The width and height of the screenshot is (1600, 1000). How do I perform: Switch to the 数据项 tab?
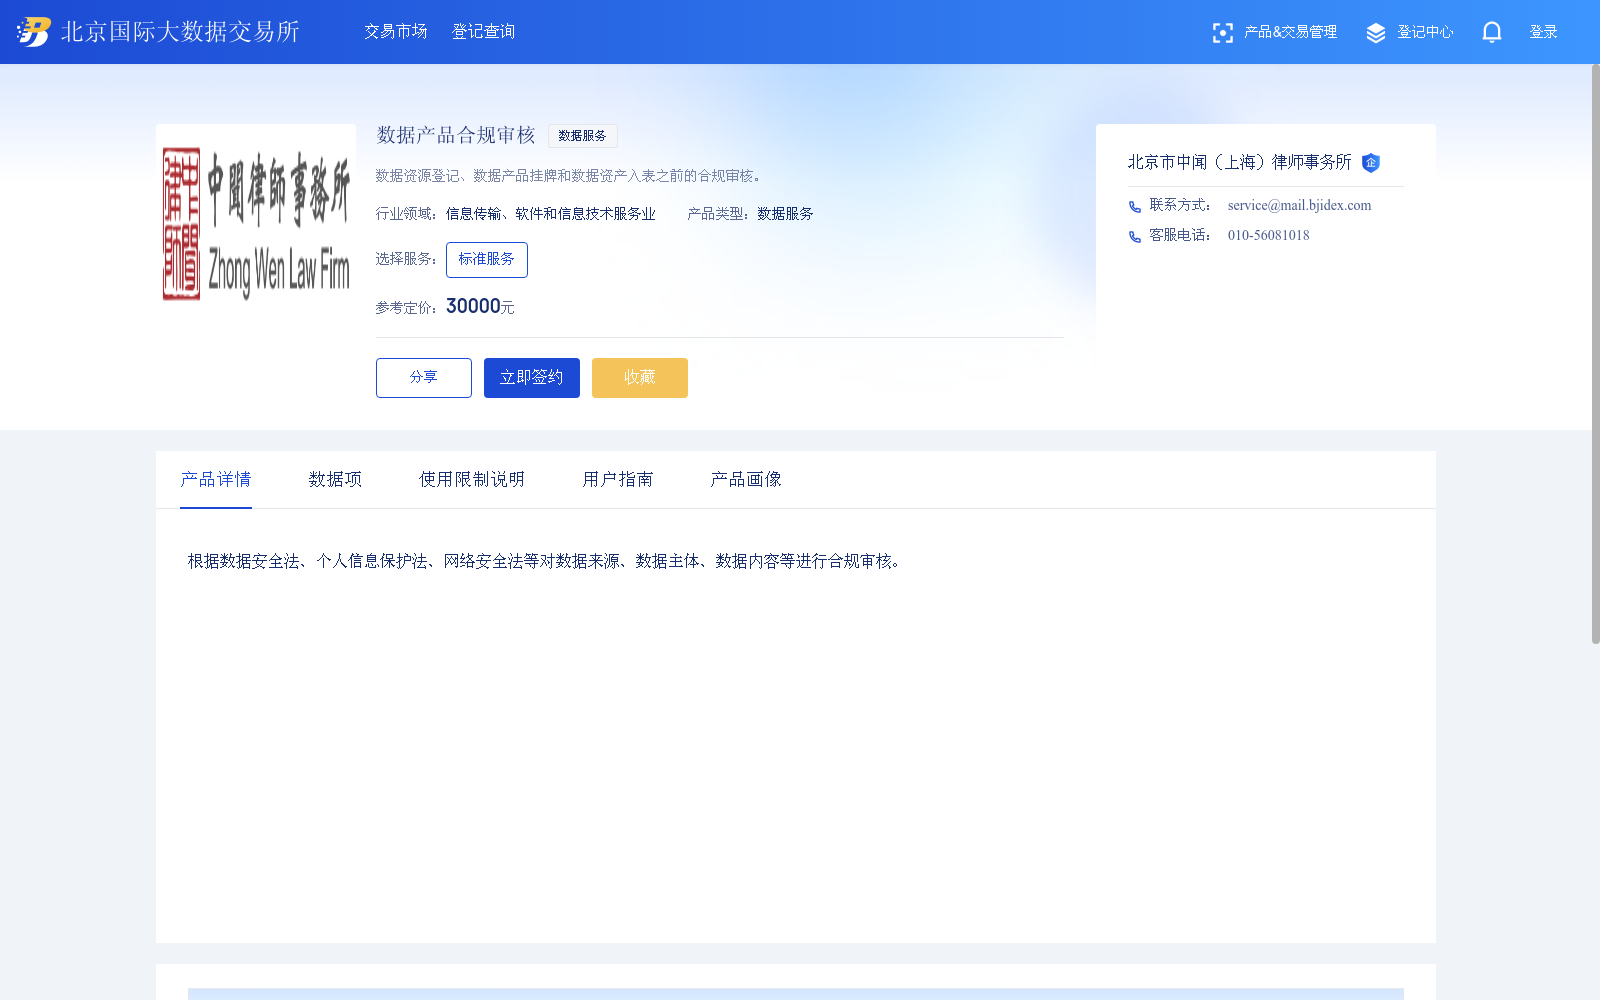[x=335, y=480]
